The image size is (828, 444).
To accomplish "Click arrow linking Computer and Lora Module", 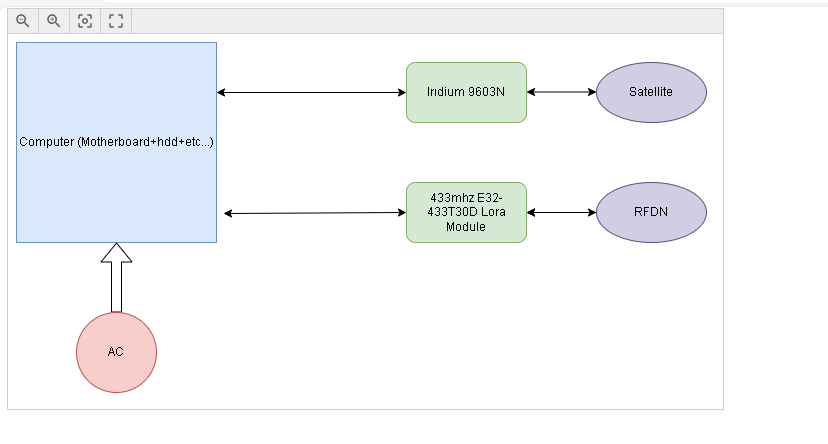I will pyautogui.click(x=315, y=213).
